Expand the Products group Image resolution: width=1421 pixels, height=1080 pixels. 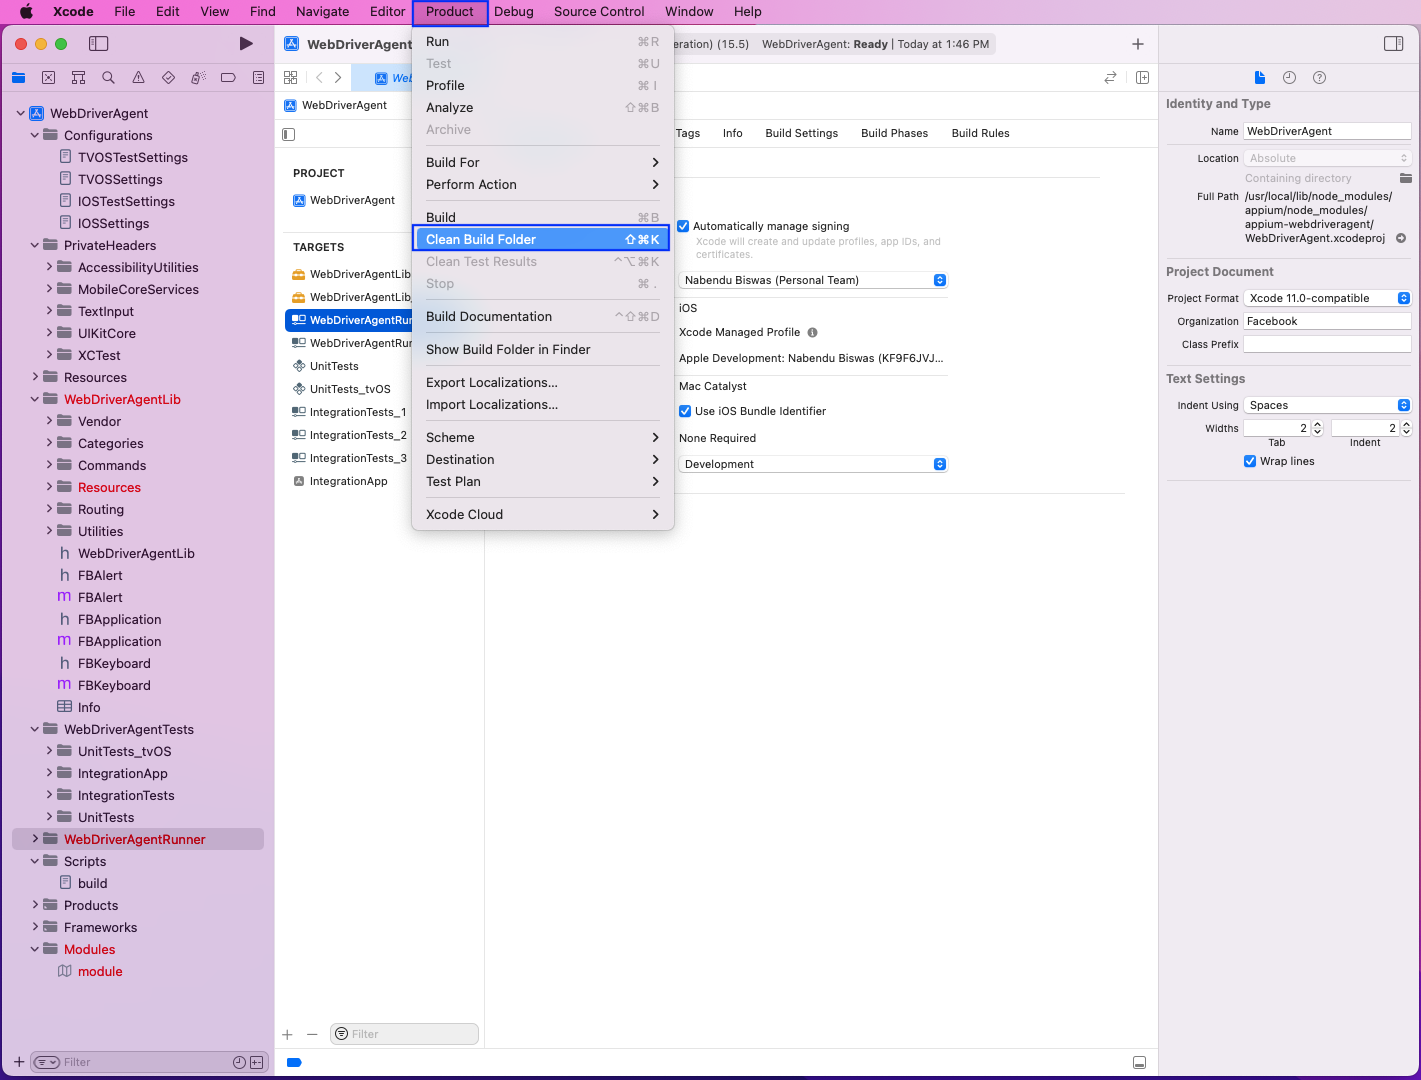click(x=35, y=905)
